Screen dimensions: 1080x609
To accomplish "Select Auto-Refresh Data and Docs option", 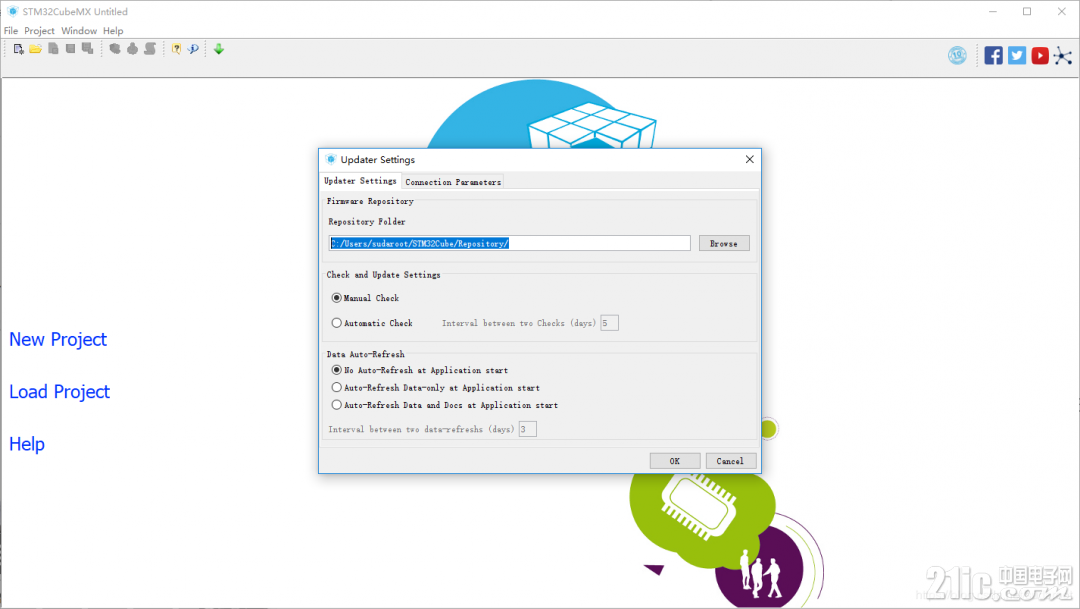I will tap(336, 404).
